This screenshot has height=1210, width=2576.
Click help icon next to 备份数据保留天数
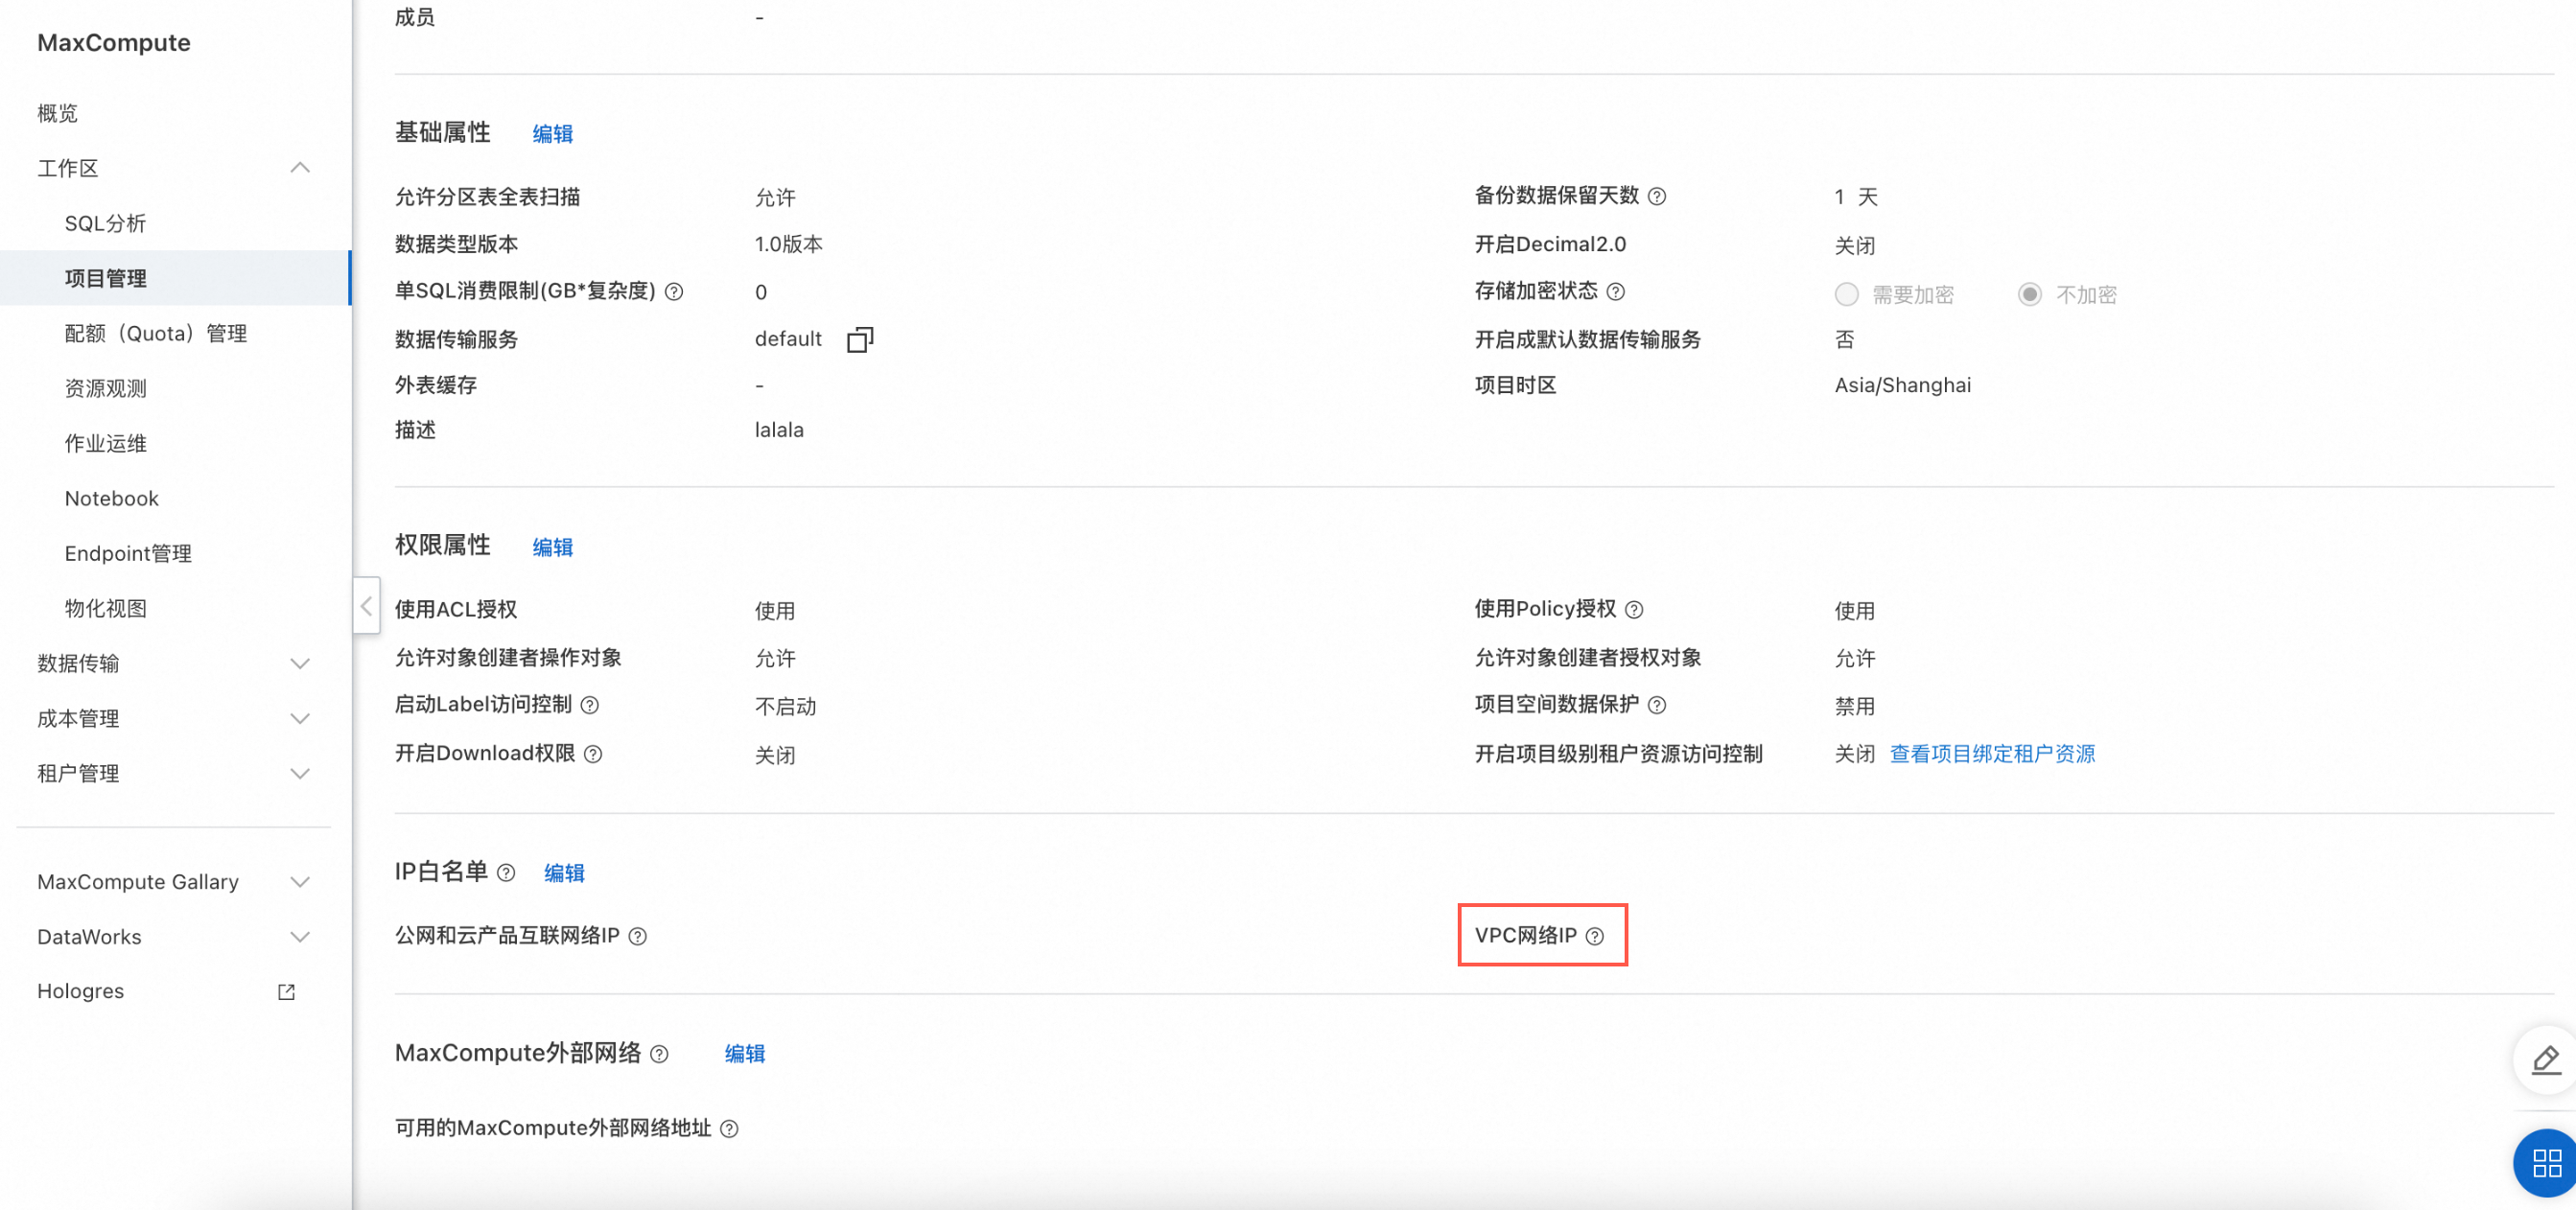(1657, 196)
